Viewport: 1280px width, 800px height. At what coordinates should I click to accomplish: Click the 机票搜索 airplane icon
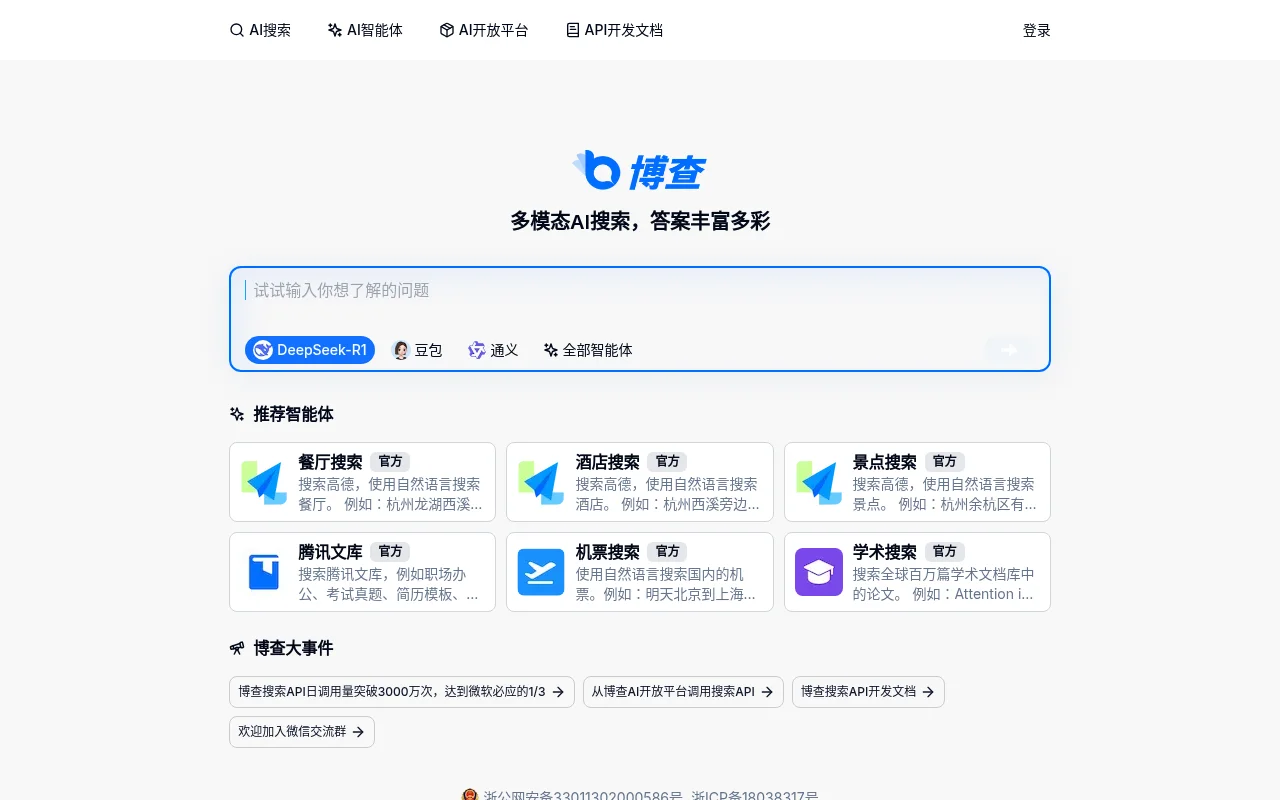click(x=541, y=571)
